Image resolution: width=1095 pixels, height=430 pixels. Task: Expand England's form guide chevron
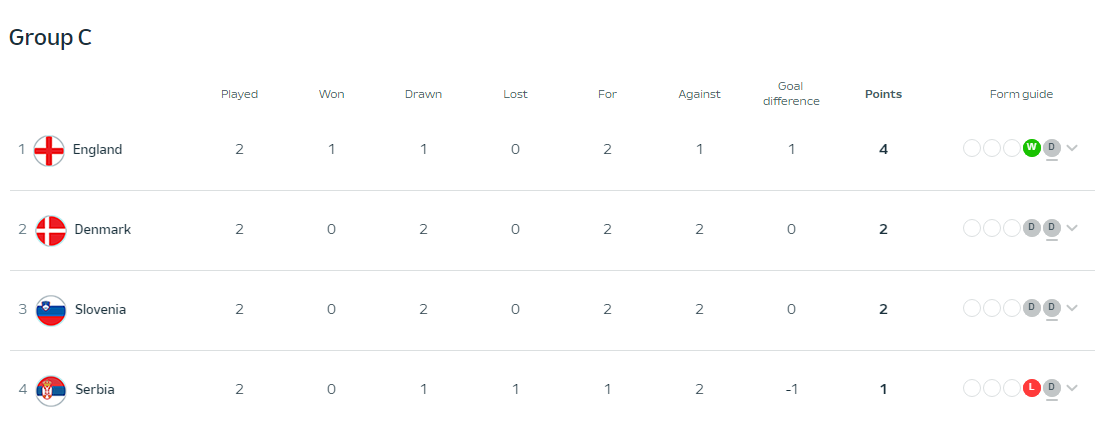pos(1072,148)
